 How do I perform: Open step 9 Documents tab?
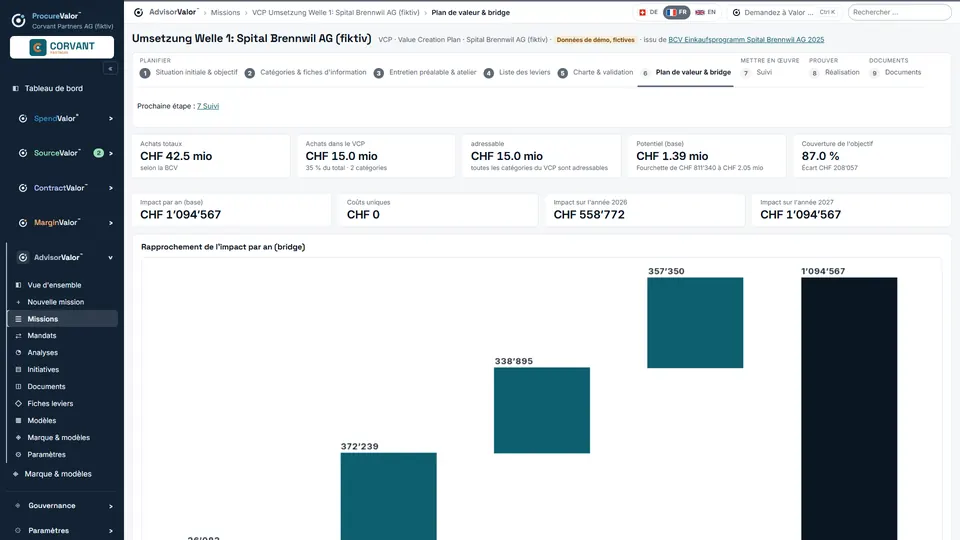point(895,72)
